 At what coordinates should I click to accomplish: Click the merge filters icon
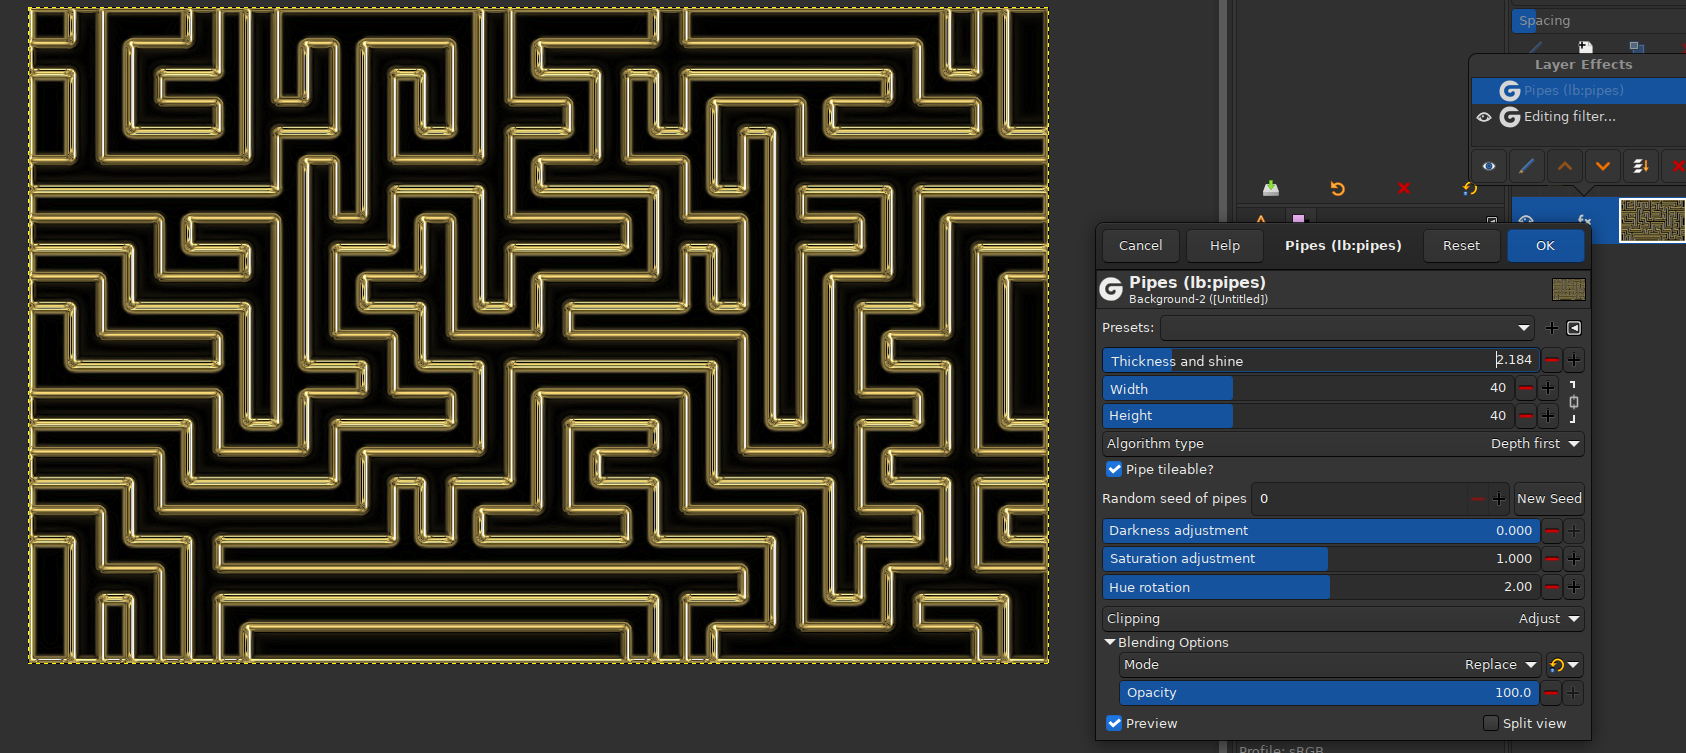[1641, 166]
